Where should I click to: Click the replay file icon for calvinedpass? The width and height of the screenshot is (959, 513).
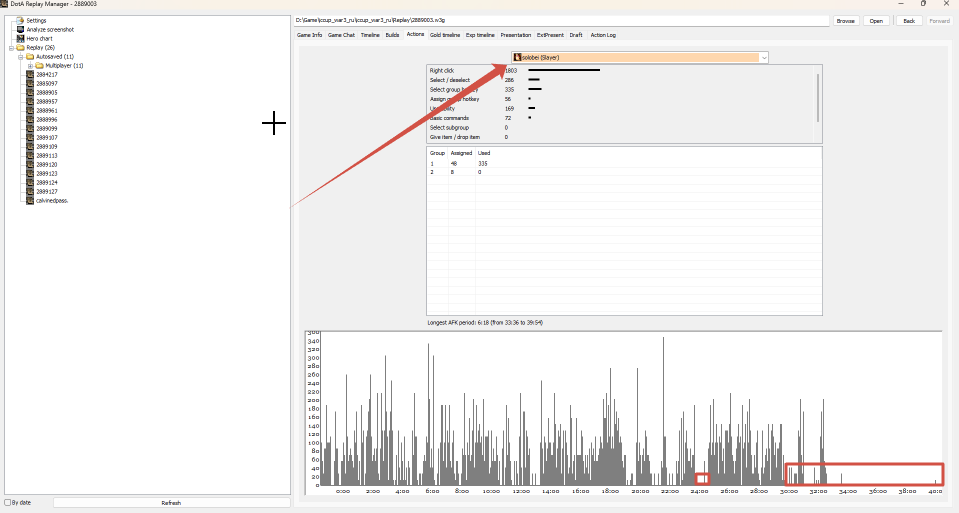[30, 201]
